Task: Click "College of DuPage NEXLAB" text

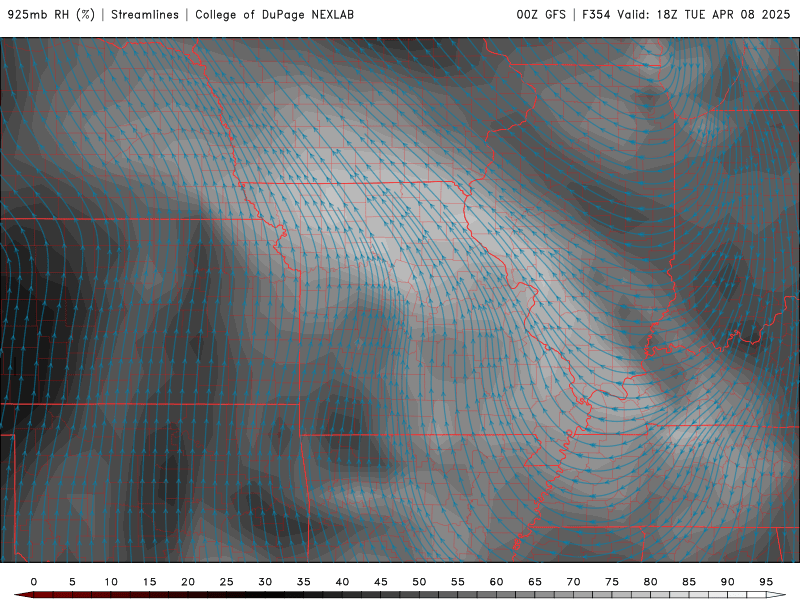Action: point(274,15)
